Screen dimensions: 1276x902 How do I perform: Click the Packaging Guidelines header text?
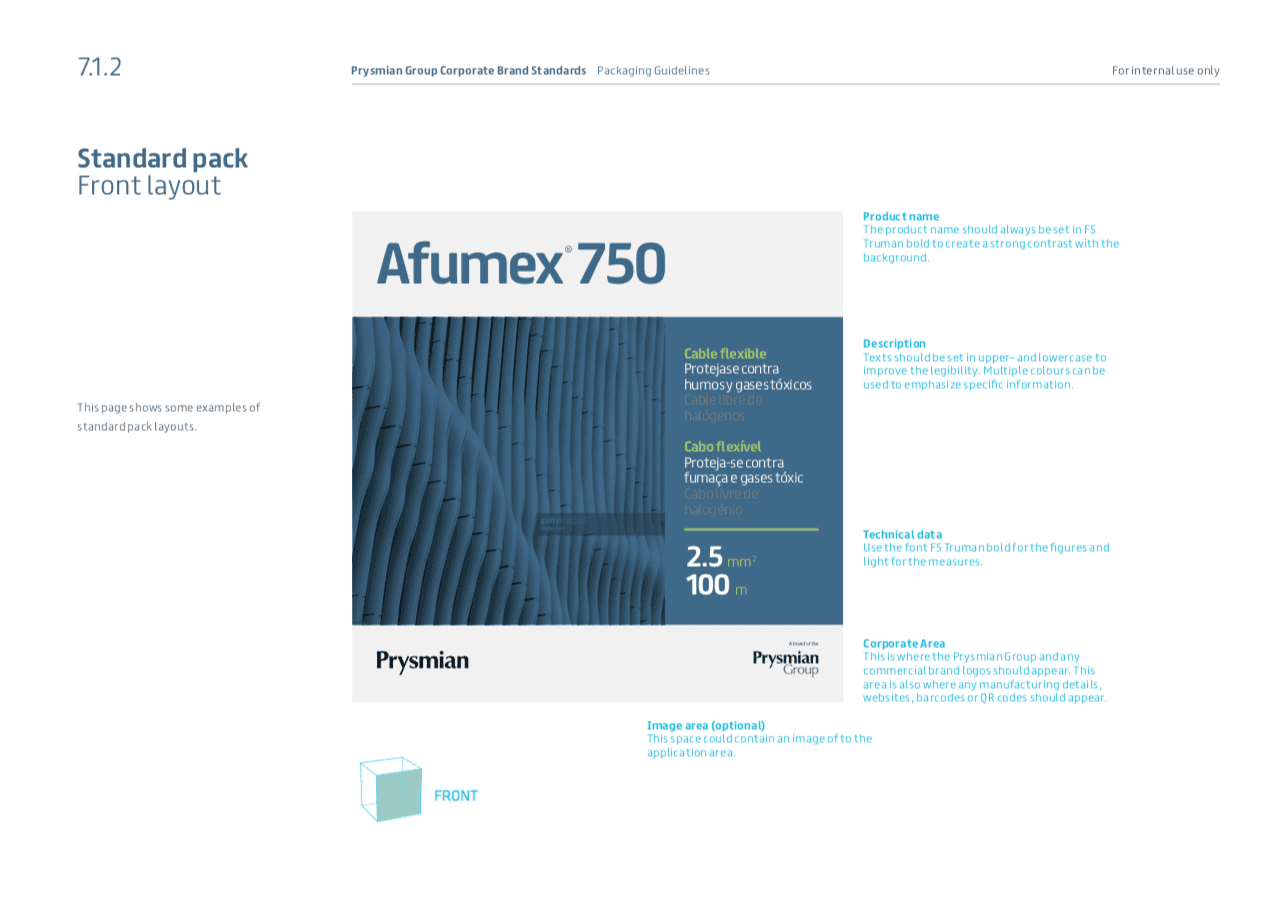point(653,71)
